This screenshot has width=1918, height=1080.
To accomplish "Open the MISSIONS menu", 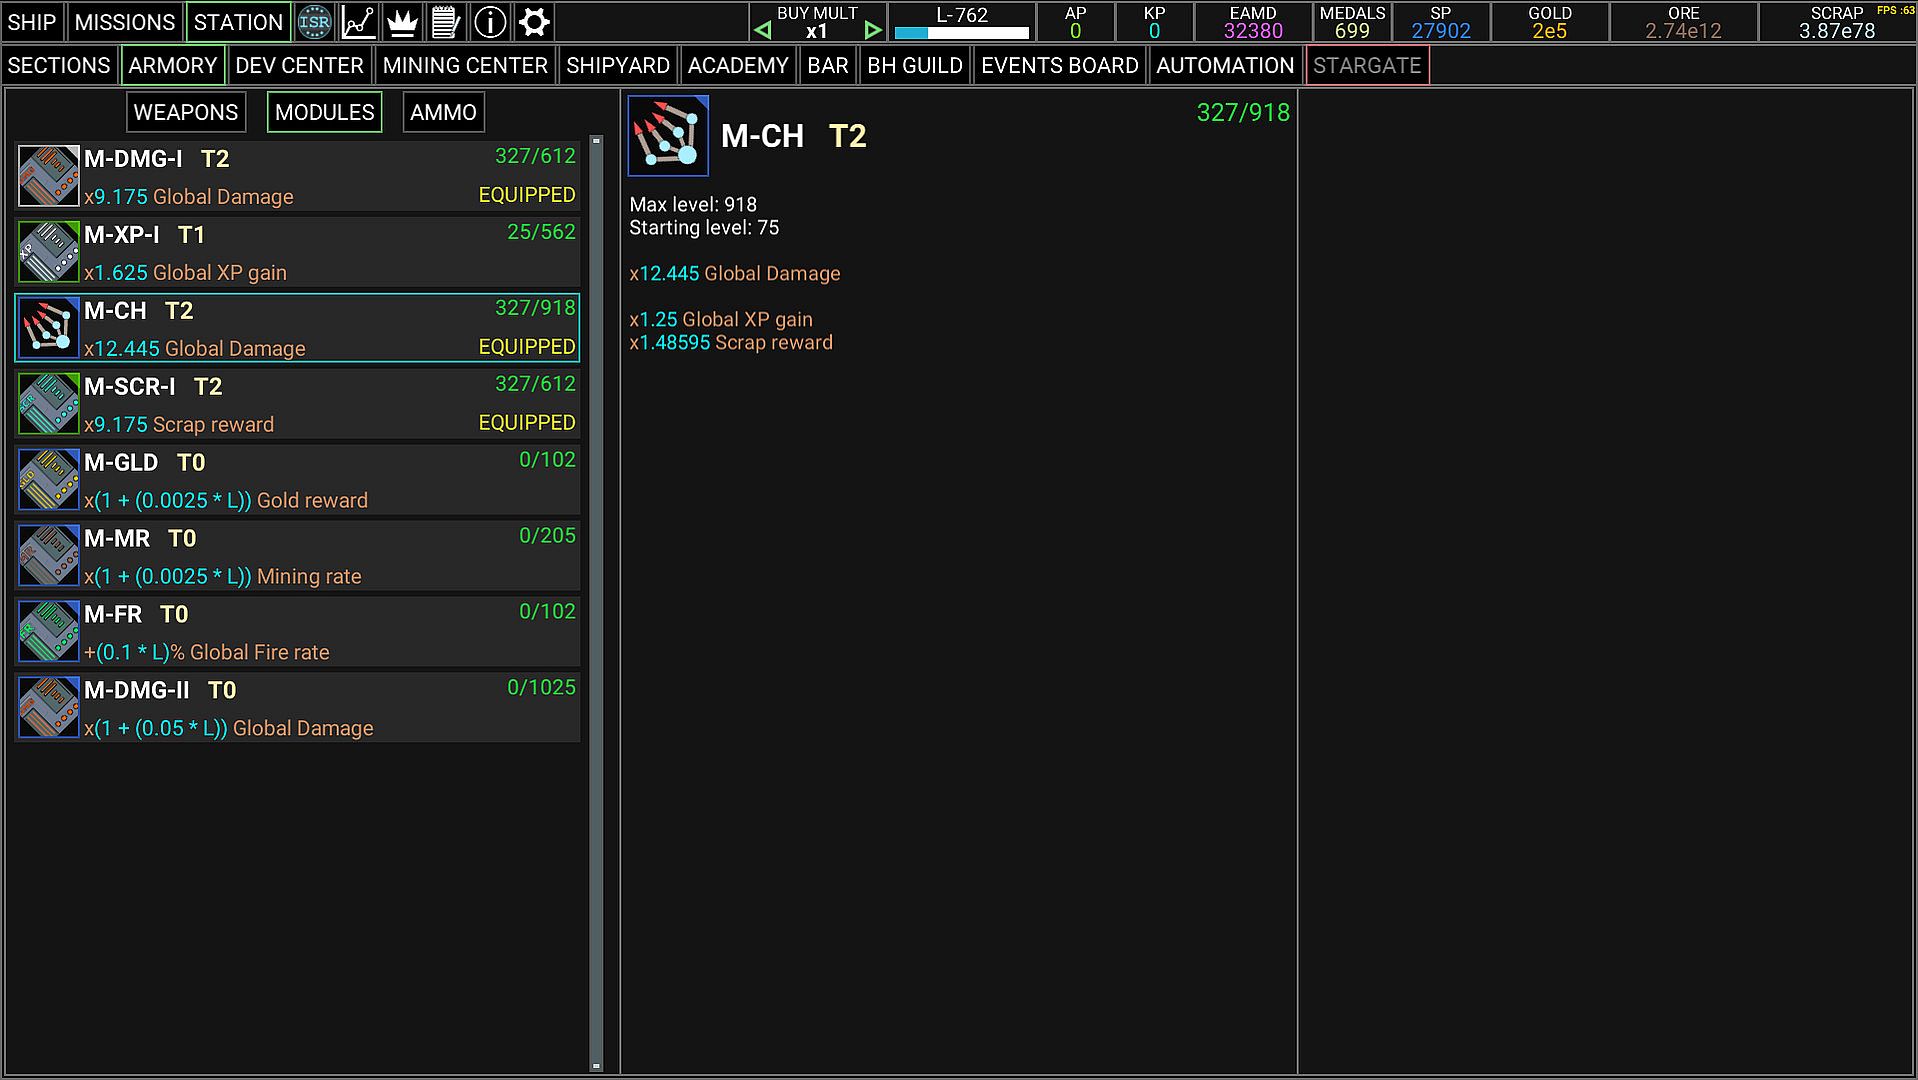I will [x=124, y=22].
